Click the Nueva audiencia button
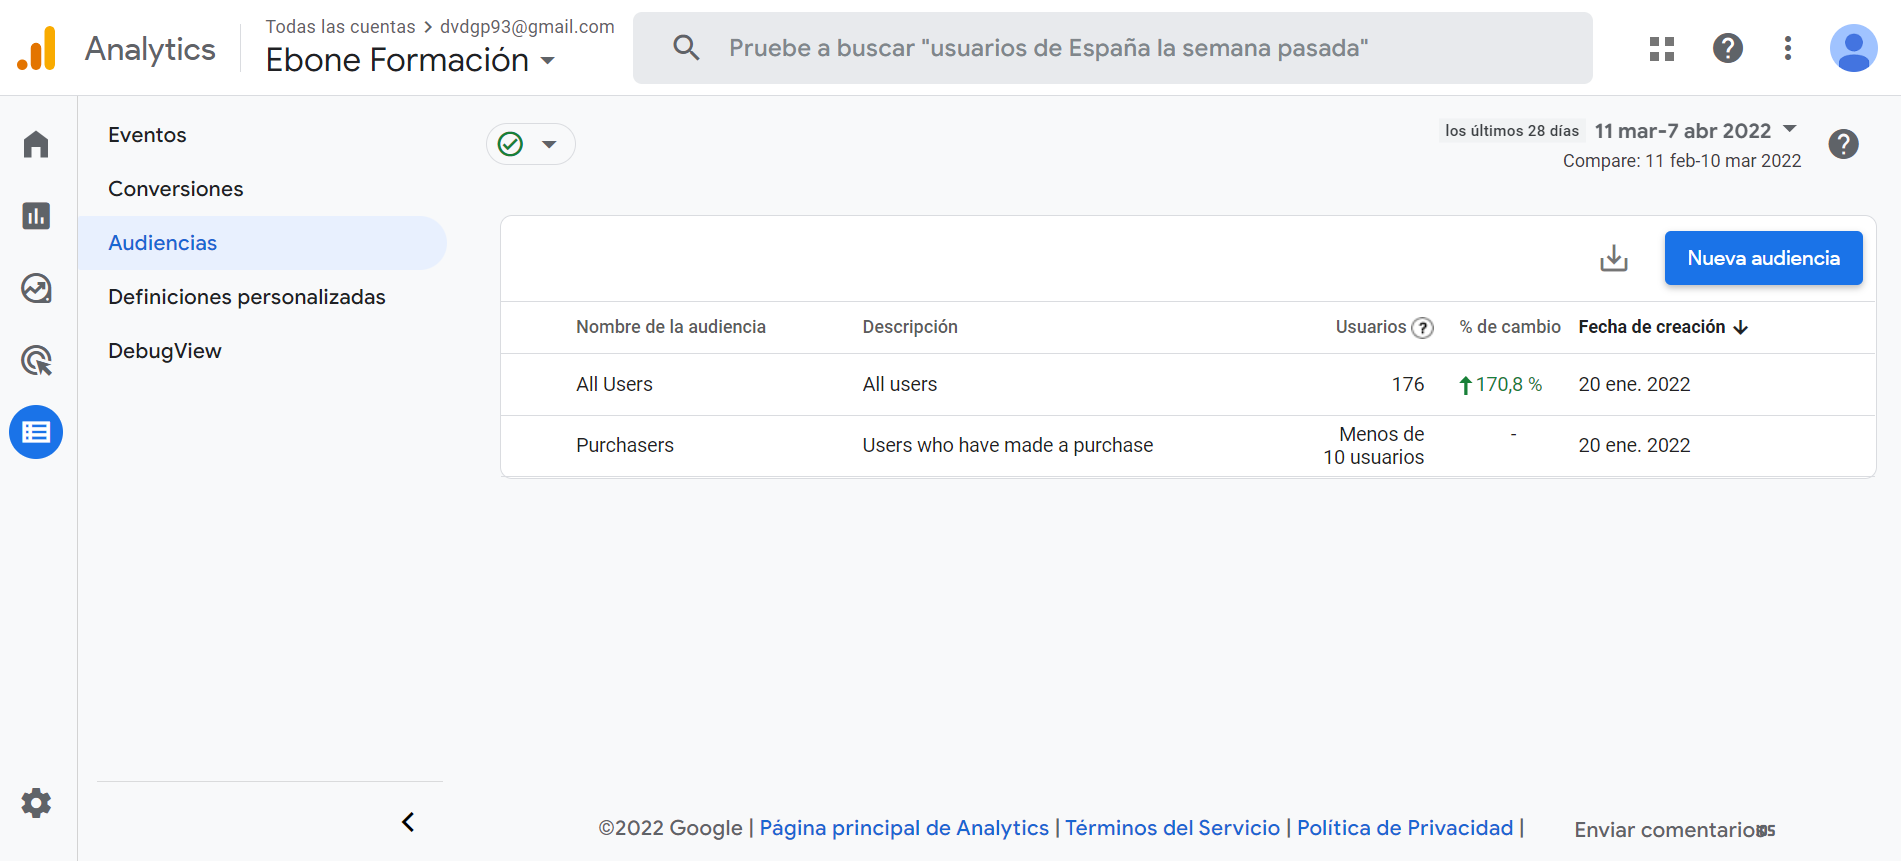This screenshot has height=861, width=1901. pos(1762,258)
